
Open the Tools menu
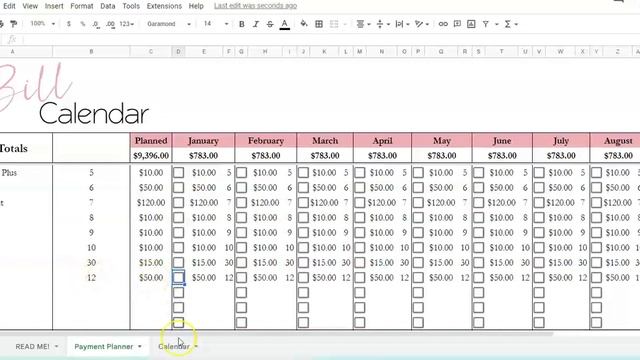pos(131,6)
